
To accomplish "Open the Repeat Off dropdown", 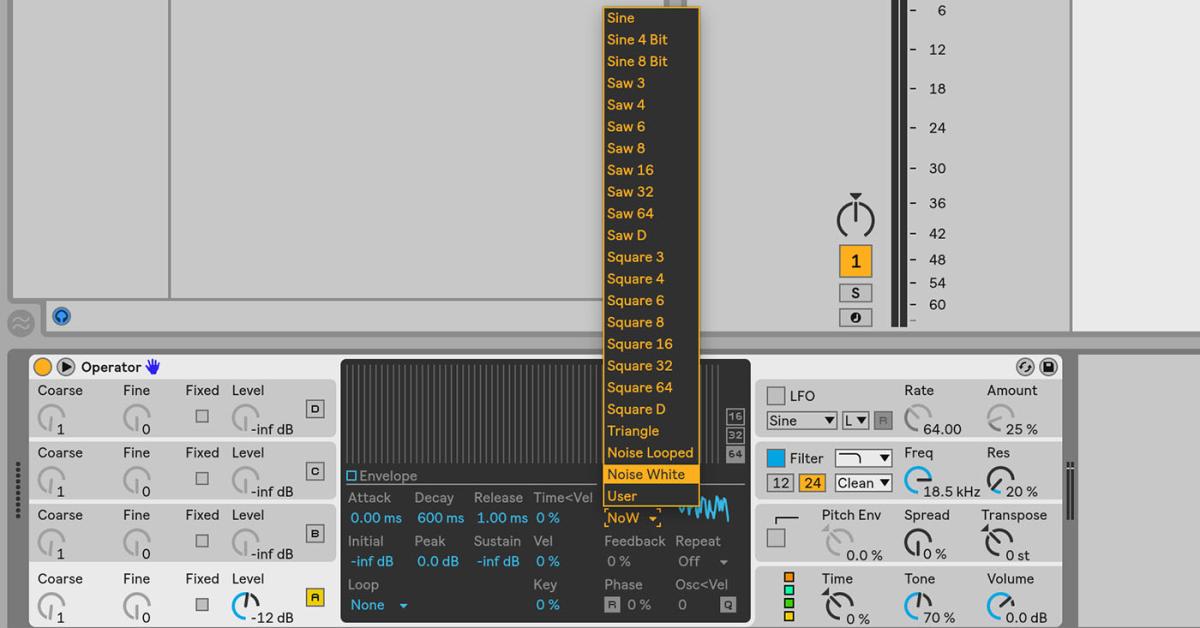I will pos(702,562).
